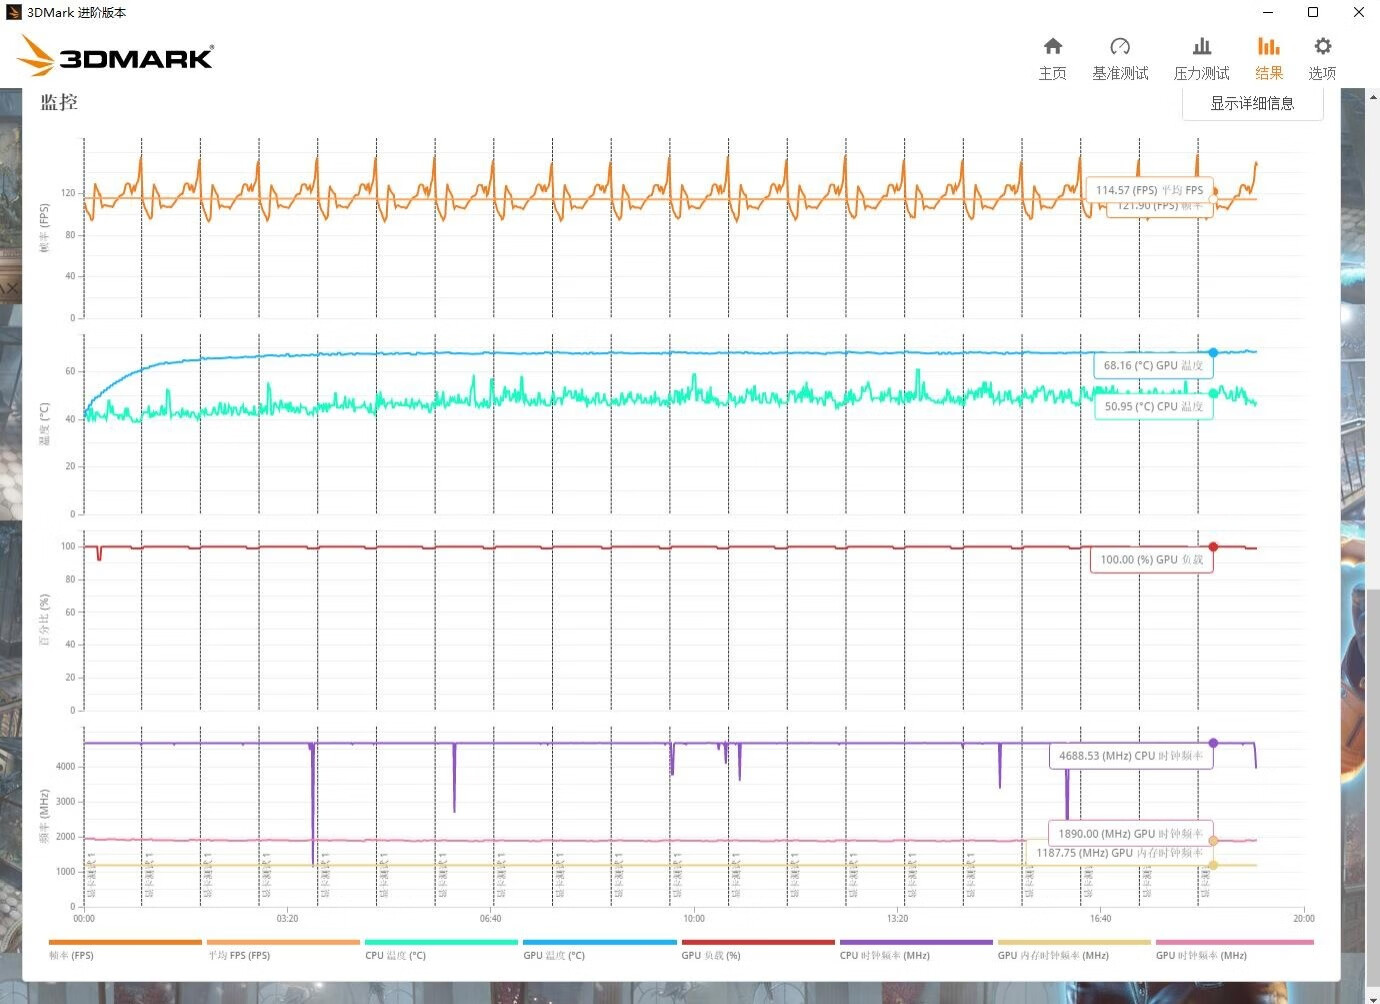1380x1004 pixels.
Task: Minimize the 3DMark window
Action: point(1268,12)
